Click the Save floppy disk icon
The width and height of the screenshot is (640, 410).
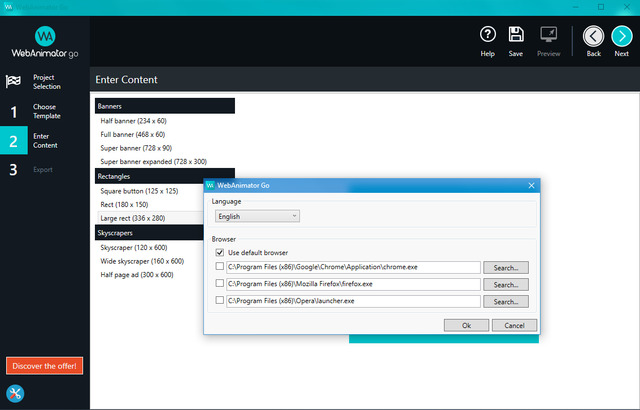(516, 35)
